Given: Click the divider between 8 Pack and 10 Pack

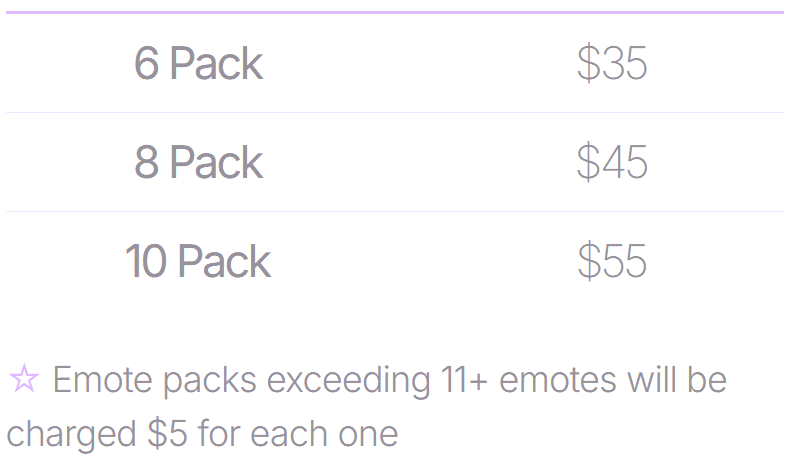Looking at the screenshot, I should click(x=395, y=211).
